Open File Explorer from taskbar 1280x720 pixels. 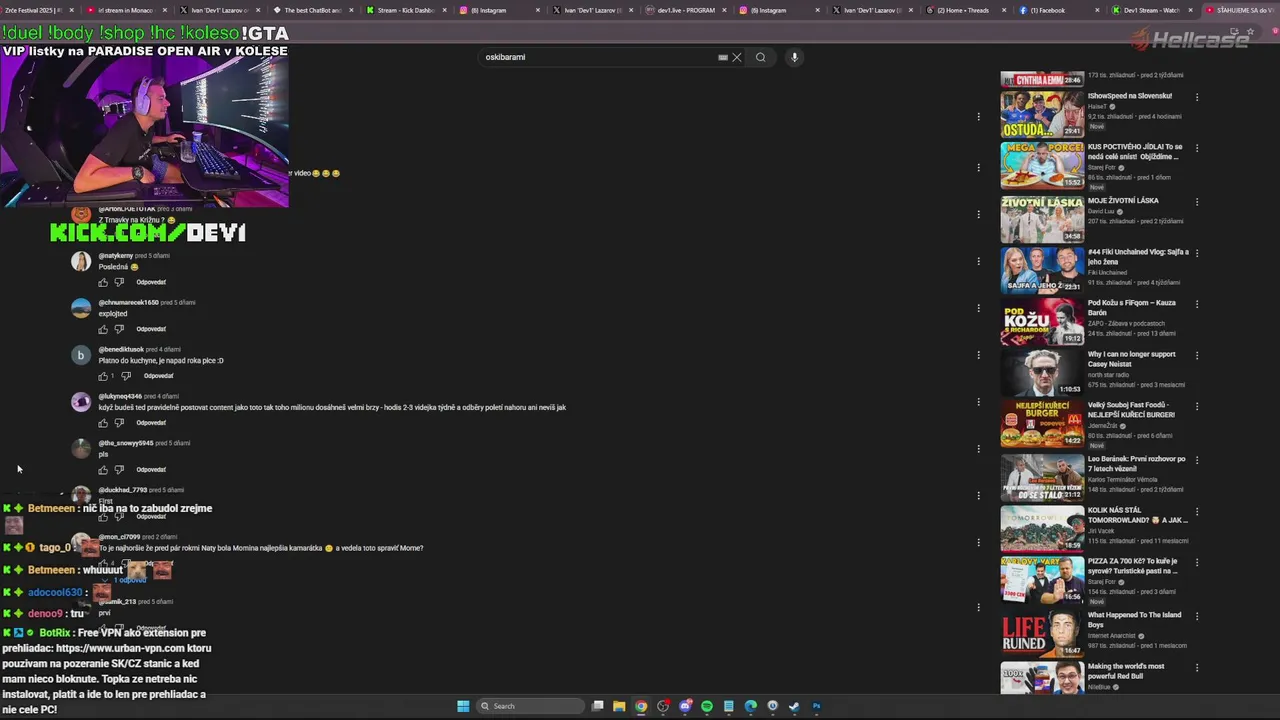pos(619,706)
